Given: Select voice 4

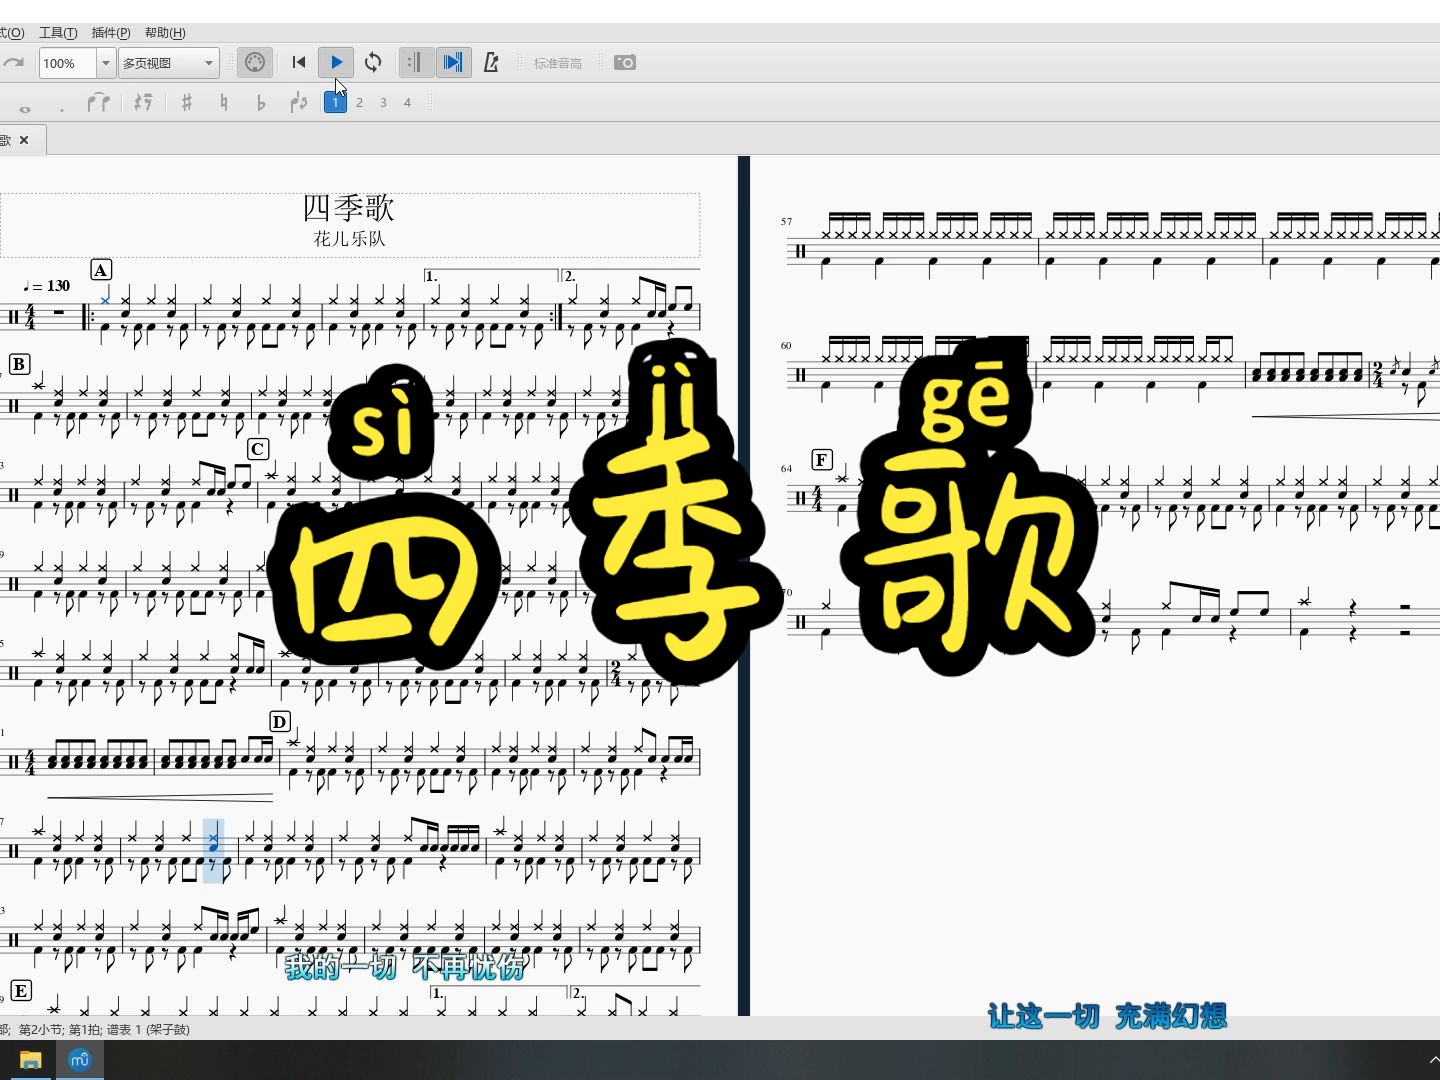Looking at the screenshot, I should (407, 102).
